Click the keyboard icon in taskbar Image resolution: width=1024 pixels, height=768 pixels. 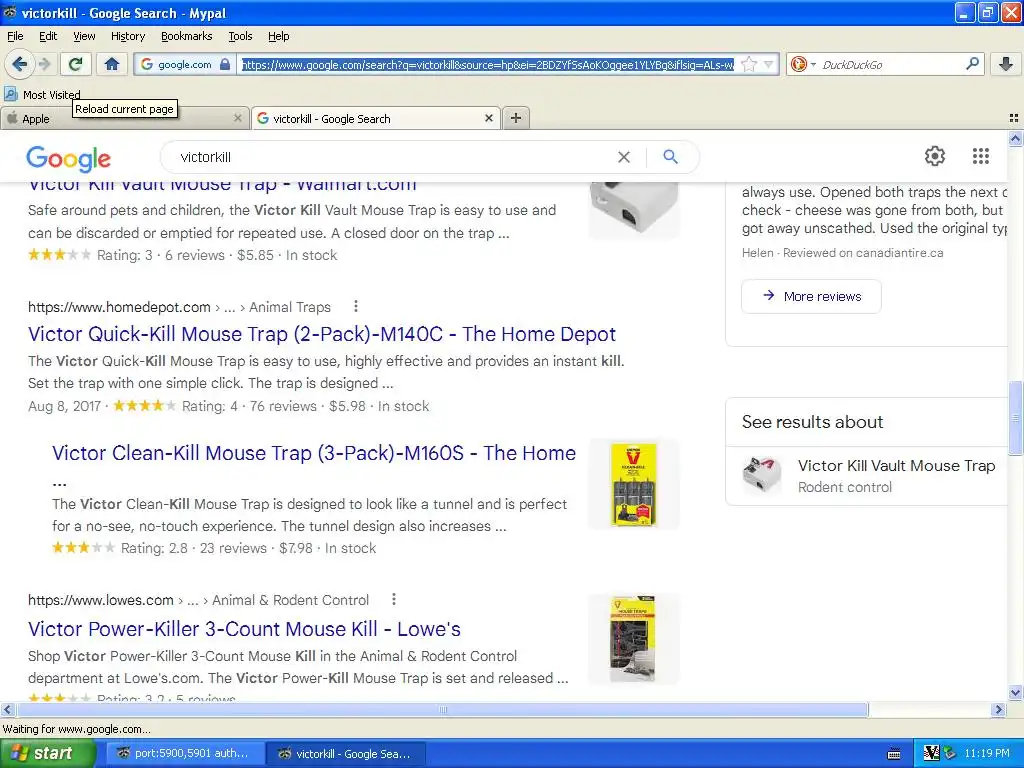point(894,754)
